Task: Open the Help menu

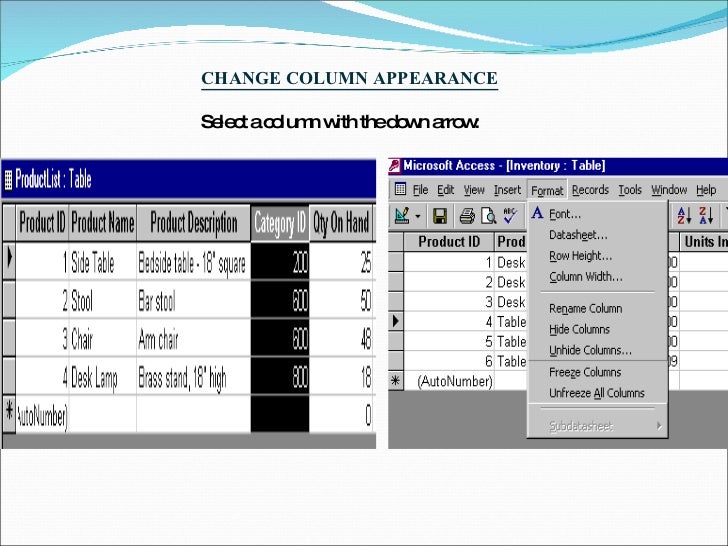Action: tap(706, 190)
